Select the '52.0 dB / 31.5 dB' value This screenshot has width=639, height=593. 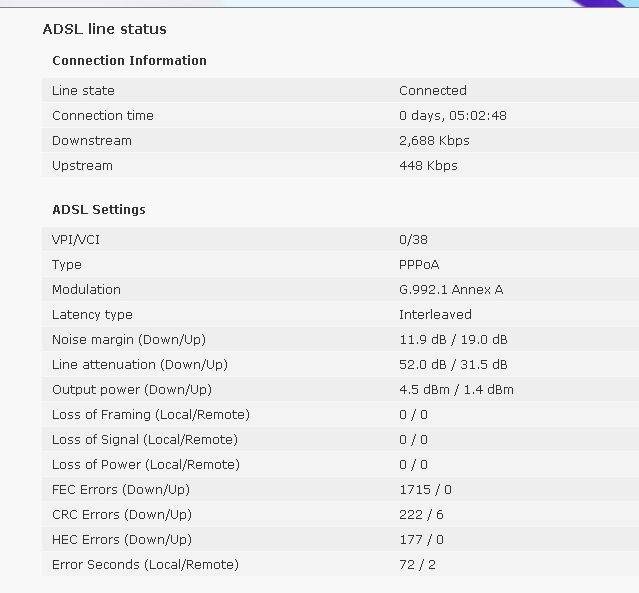tap(453, 365)
